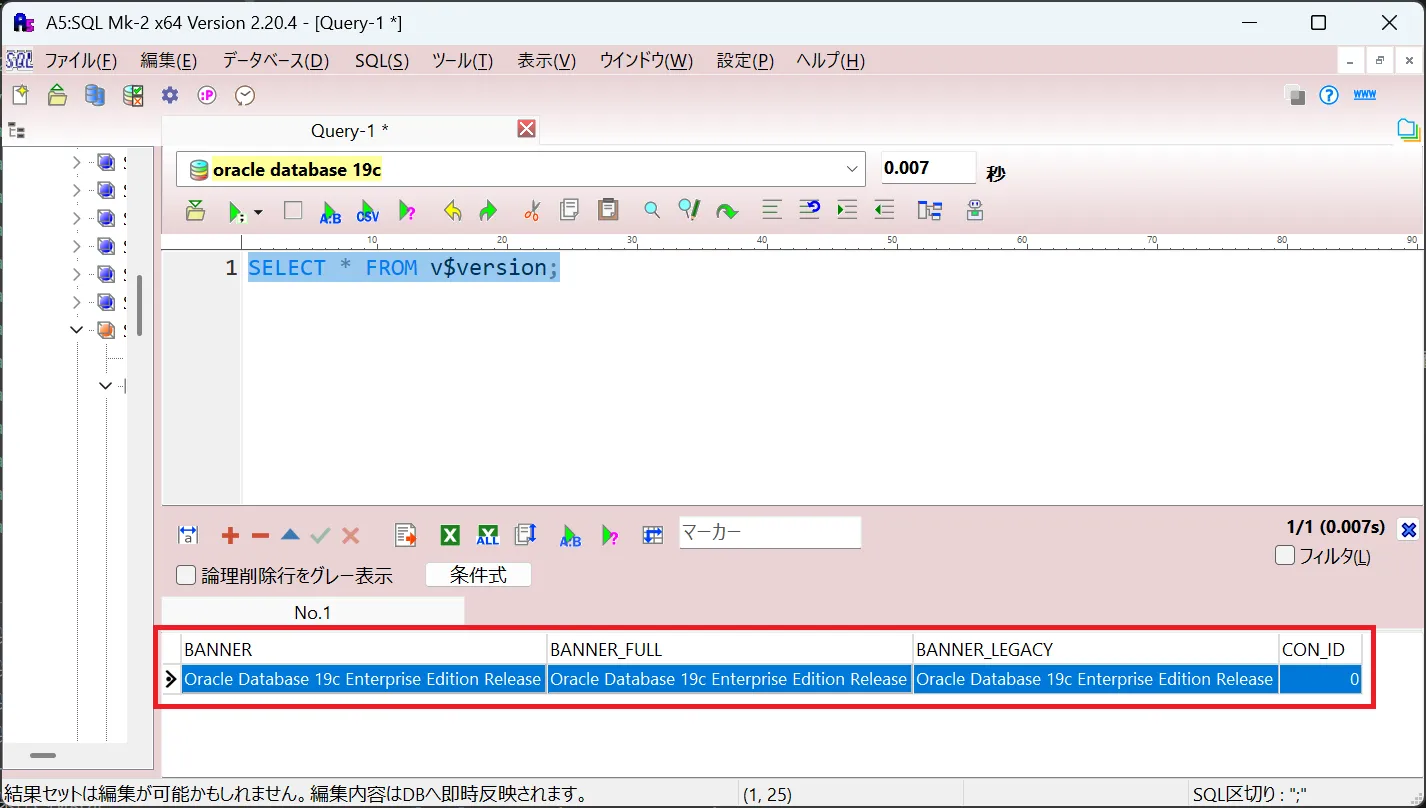The height and width of the screenshot is (808, 1426).
Task: Select the CON_ID cell showing 0
Action: point(1320,679)
